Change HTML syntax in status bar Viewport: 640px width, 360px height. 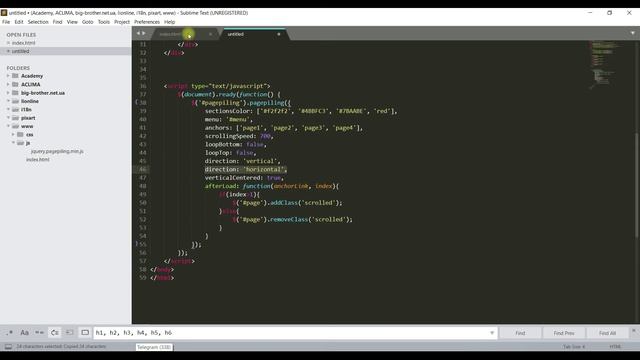point(615,347)
